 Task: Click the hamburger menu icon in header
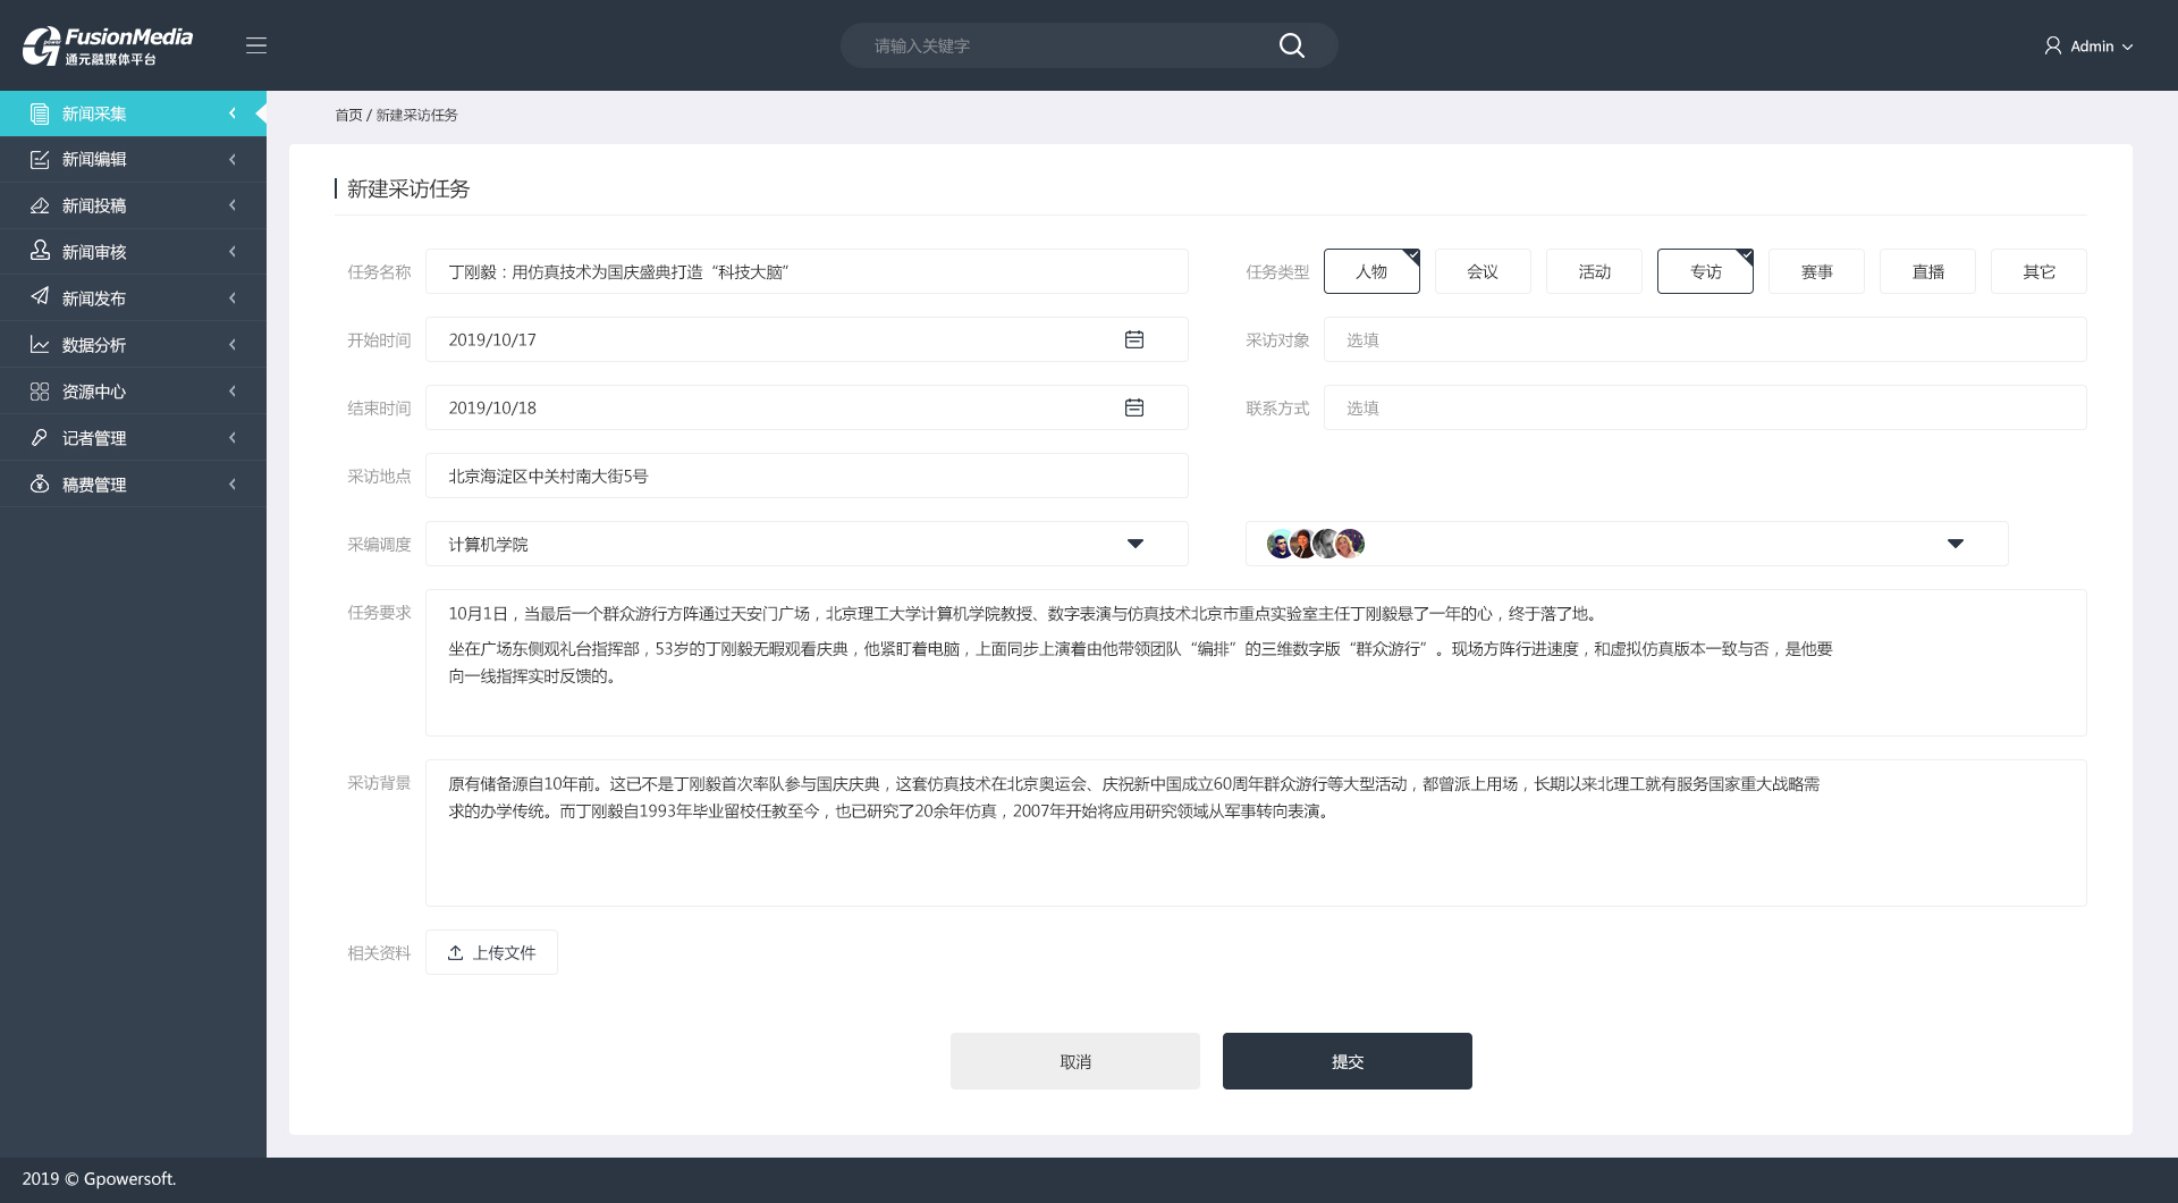coord(256,45)
